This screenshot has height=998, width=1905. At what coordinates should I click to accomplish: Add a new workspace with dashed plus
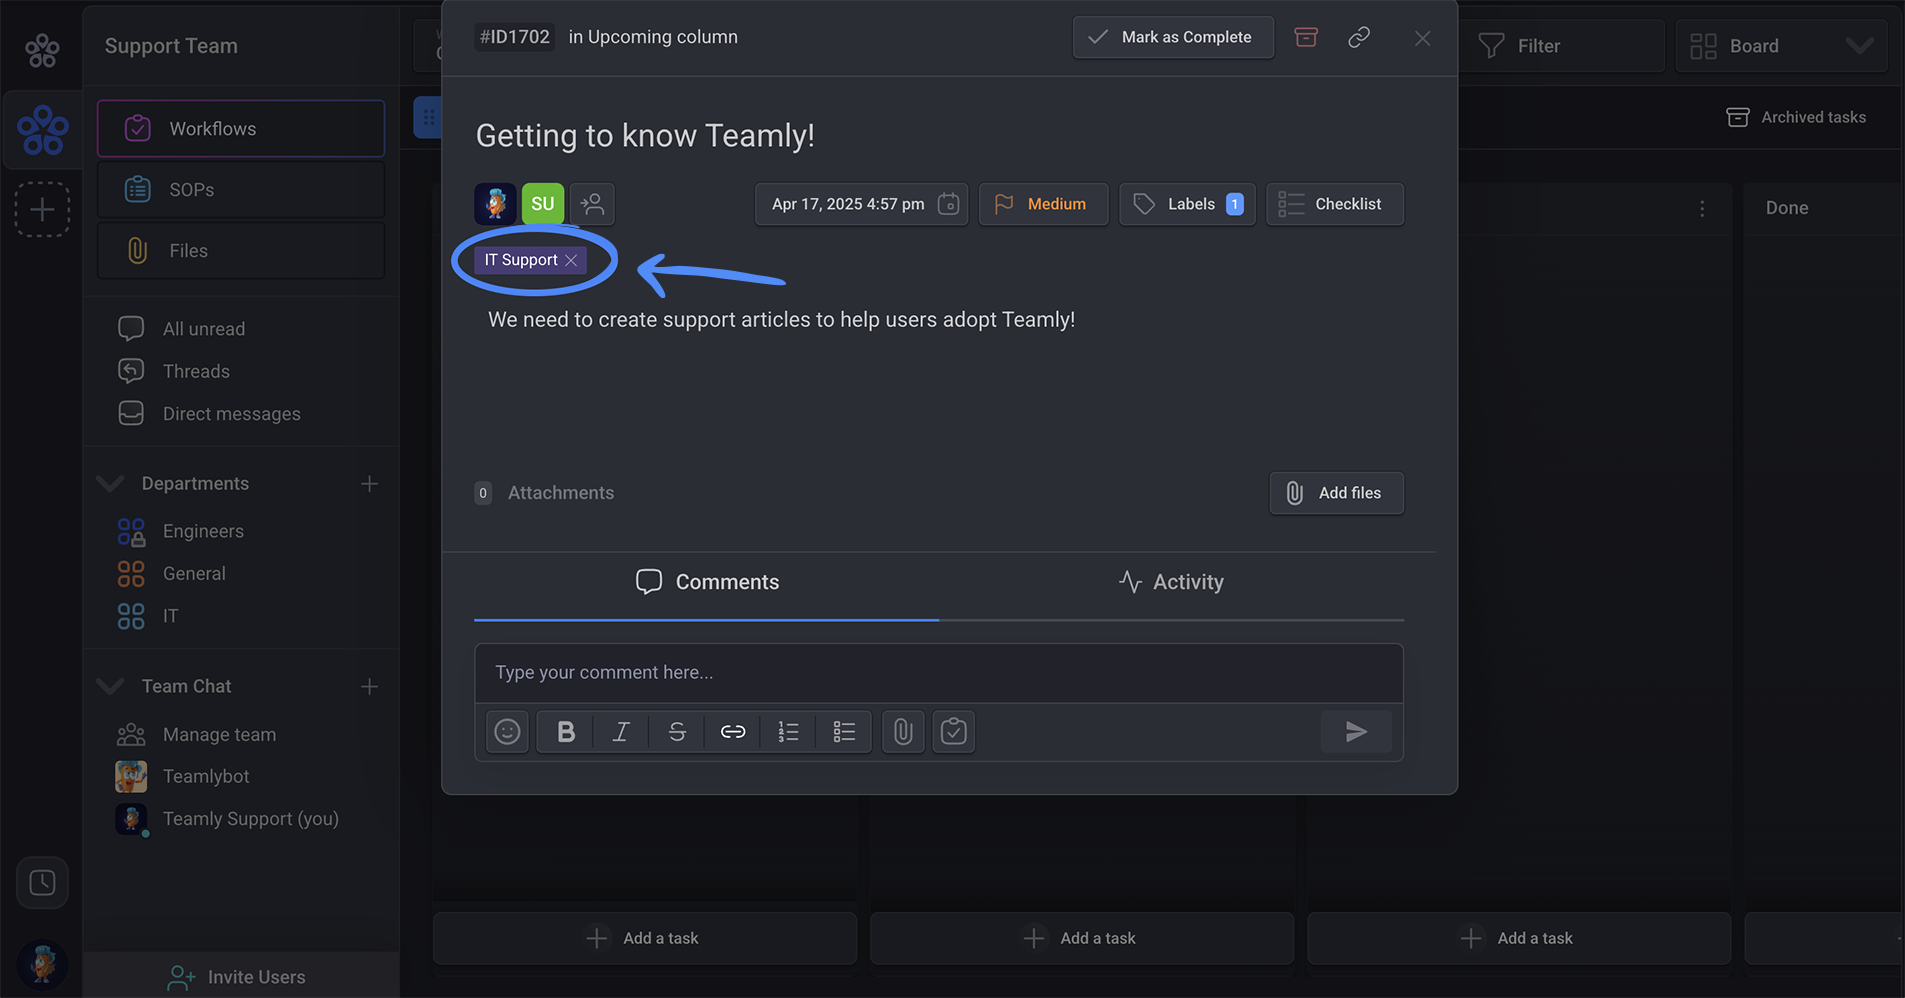pyautogui.click(x=42, y=210)
